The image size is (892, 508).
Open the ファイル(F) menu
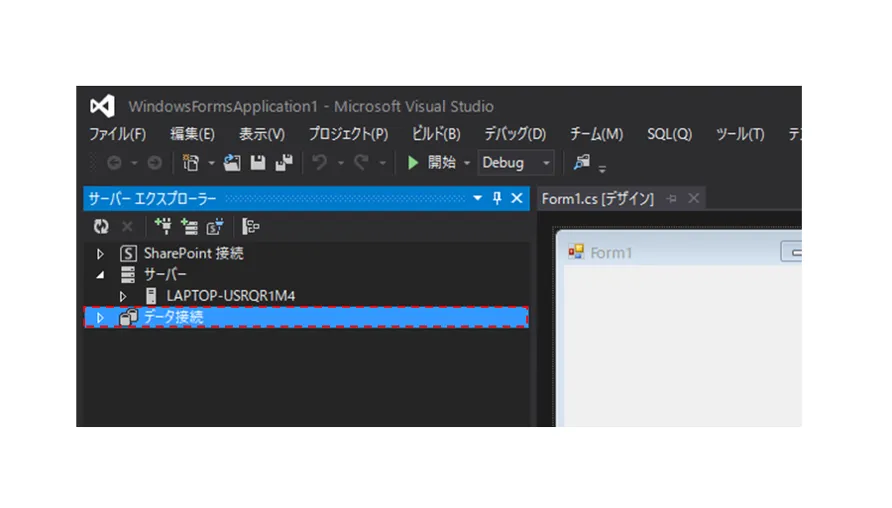[x=117, y=134]
